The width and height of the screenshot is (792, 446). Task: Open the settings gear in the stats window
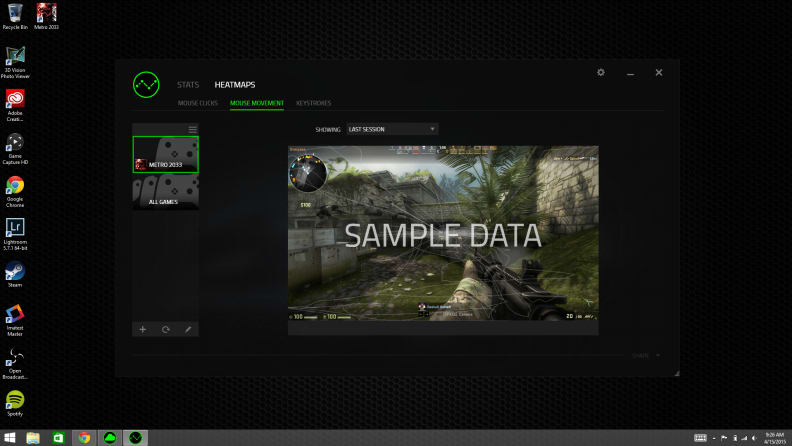tap(601, 72)
